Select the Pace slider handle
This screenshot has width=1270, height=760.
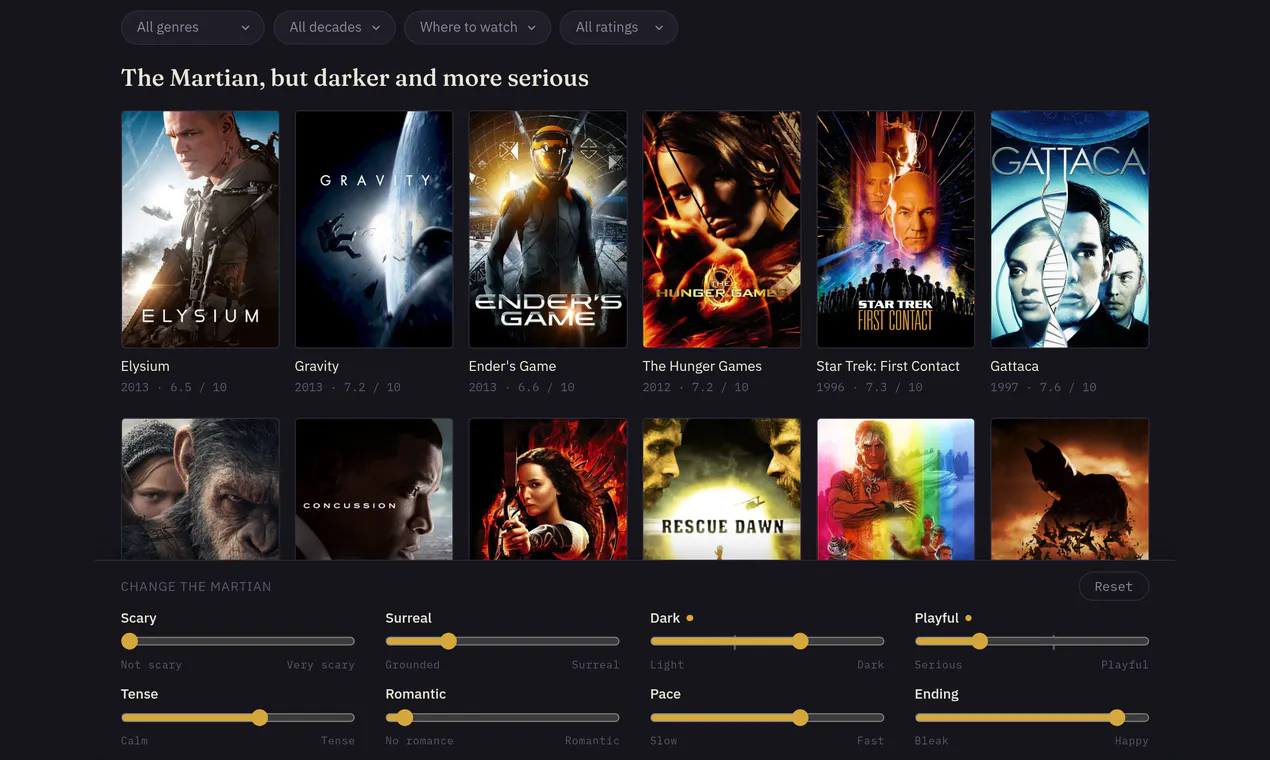pyautogui.click(x=800, y=717)
